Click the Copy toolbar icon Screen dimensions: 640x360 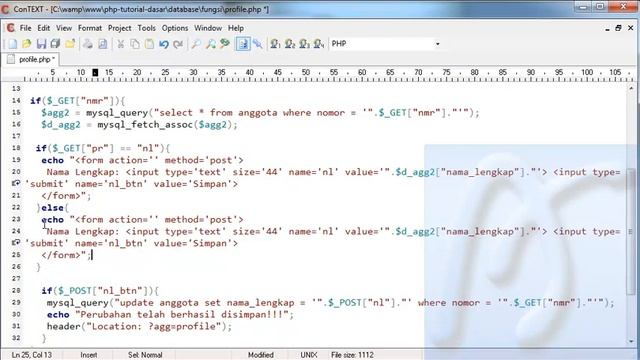(135, 44)
